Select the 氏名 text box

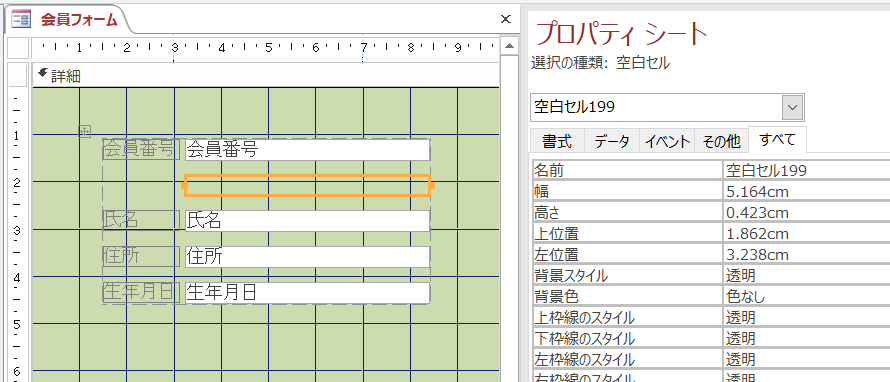click(x=307, y=221)
